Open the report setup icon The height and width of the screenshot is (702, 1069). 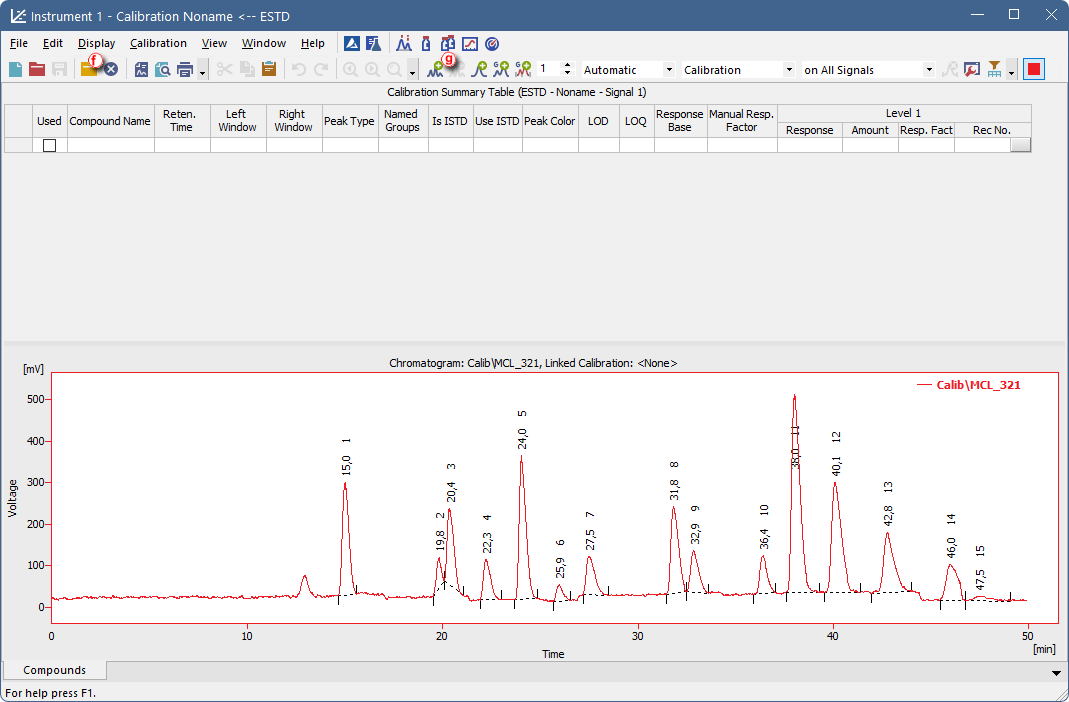point(141,70)
